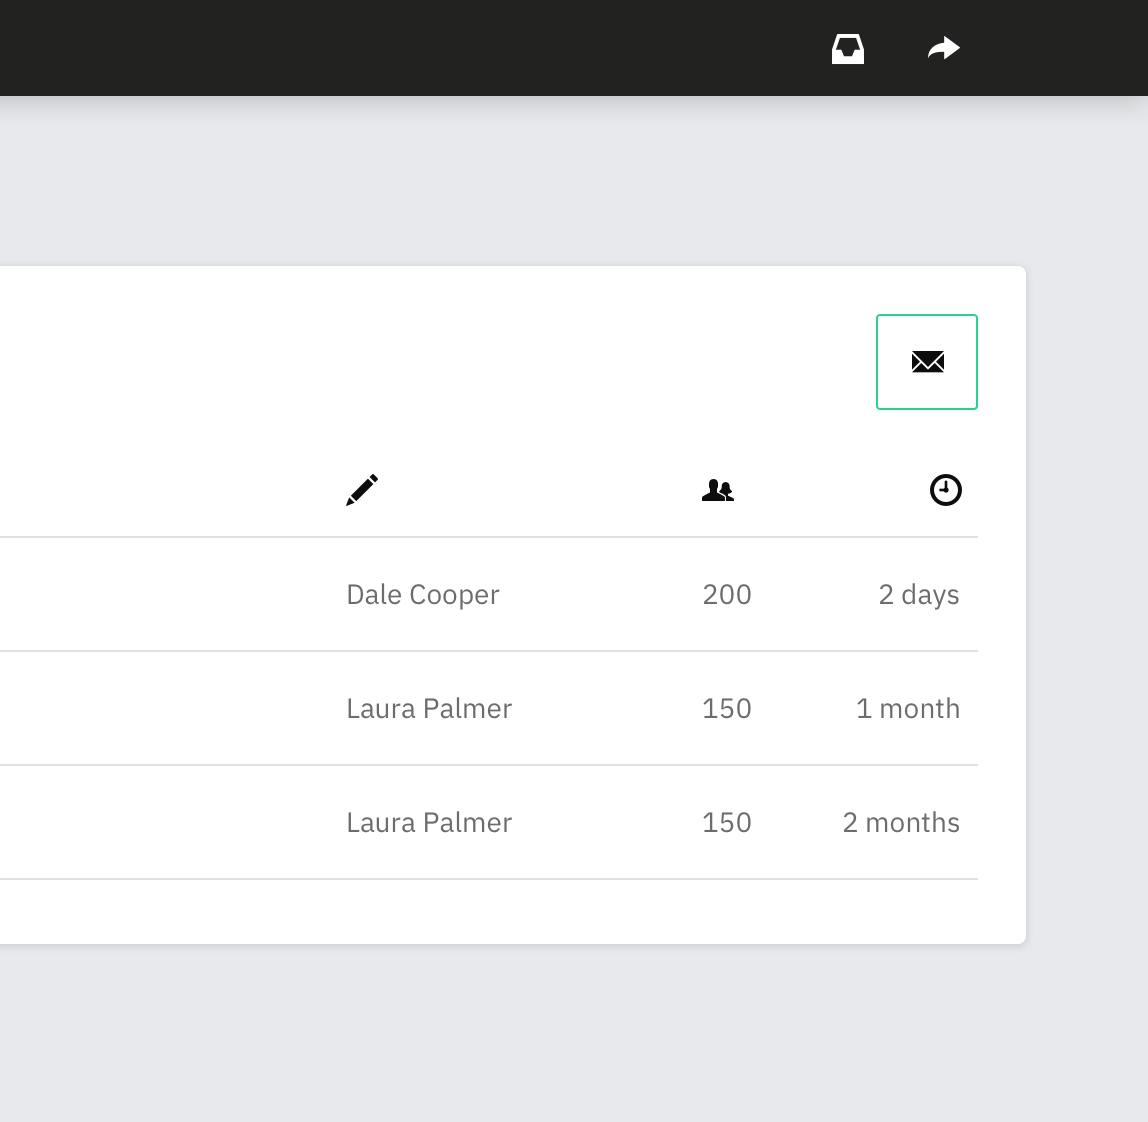Screen dimensions: 1148x1122
Task: Click the 2 months cell
Action: click(901, 822)
